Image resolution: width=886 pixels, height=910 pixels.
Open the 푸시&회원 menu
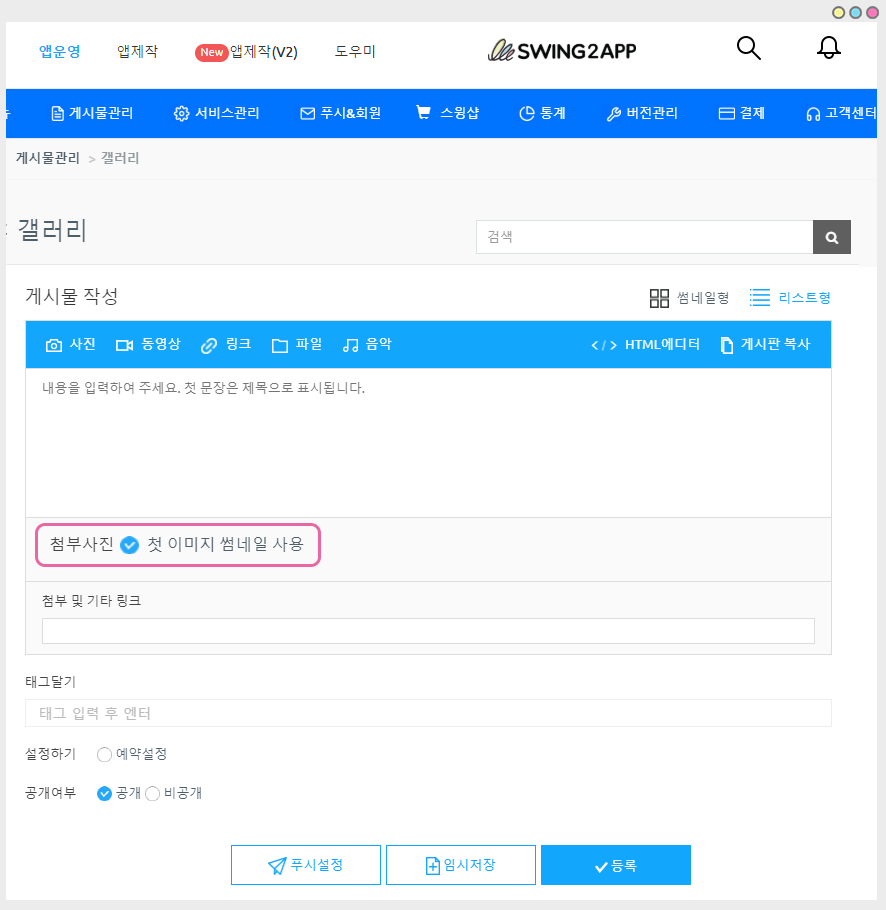340,113
